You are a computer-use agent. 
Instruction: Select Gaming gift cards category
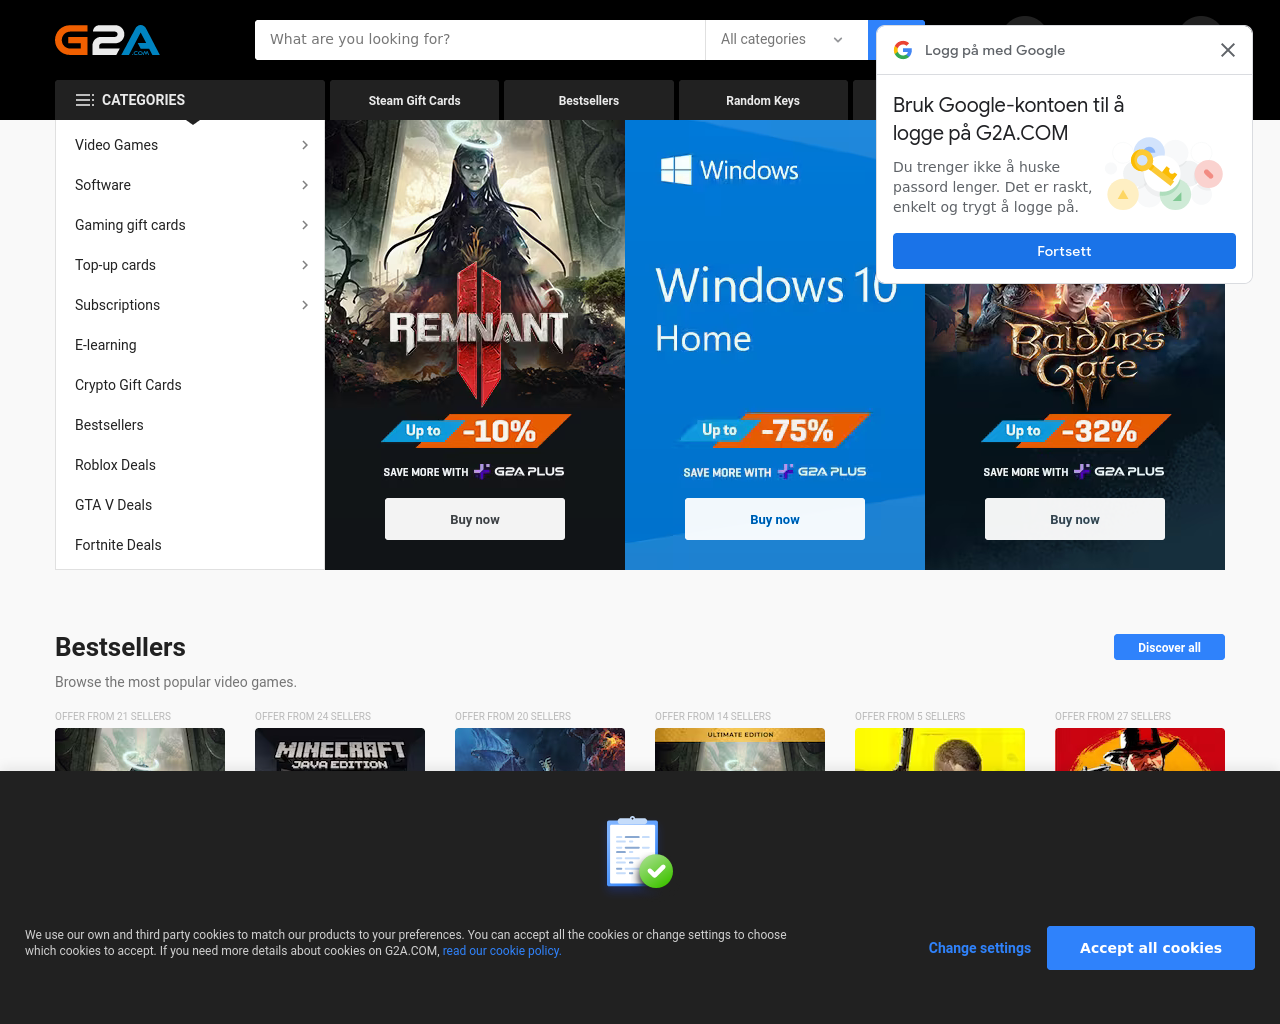pos(190,225)
